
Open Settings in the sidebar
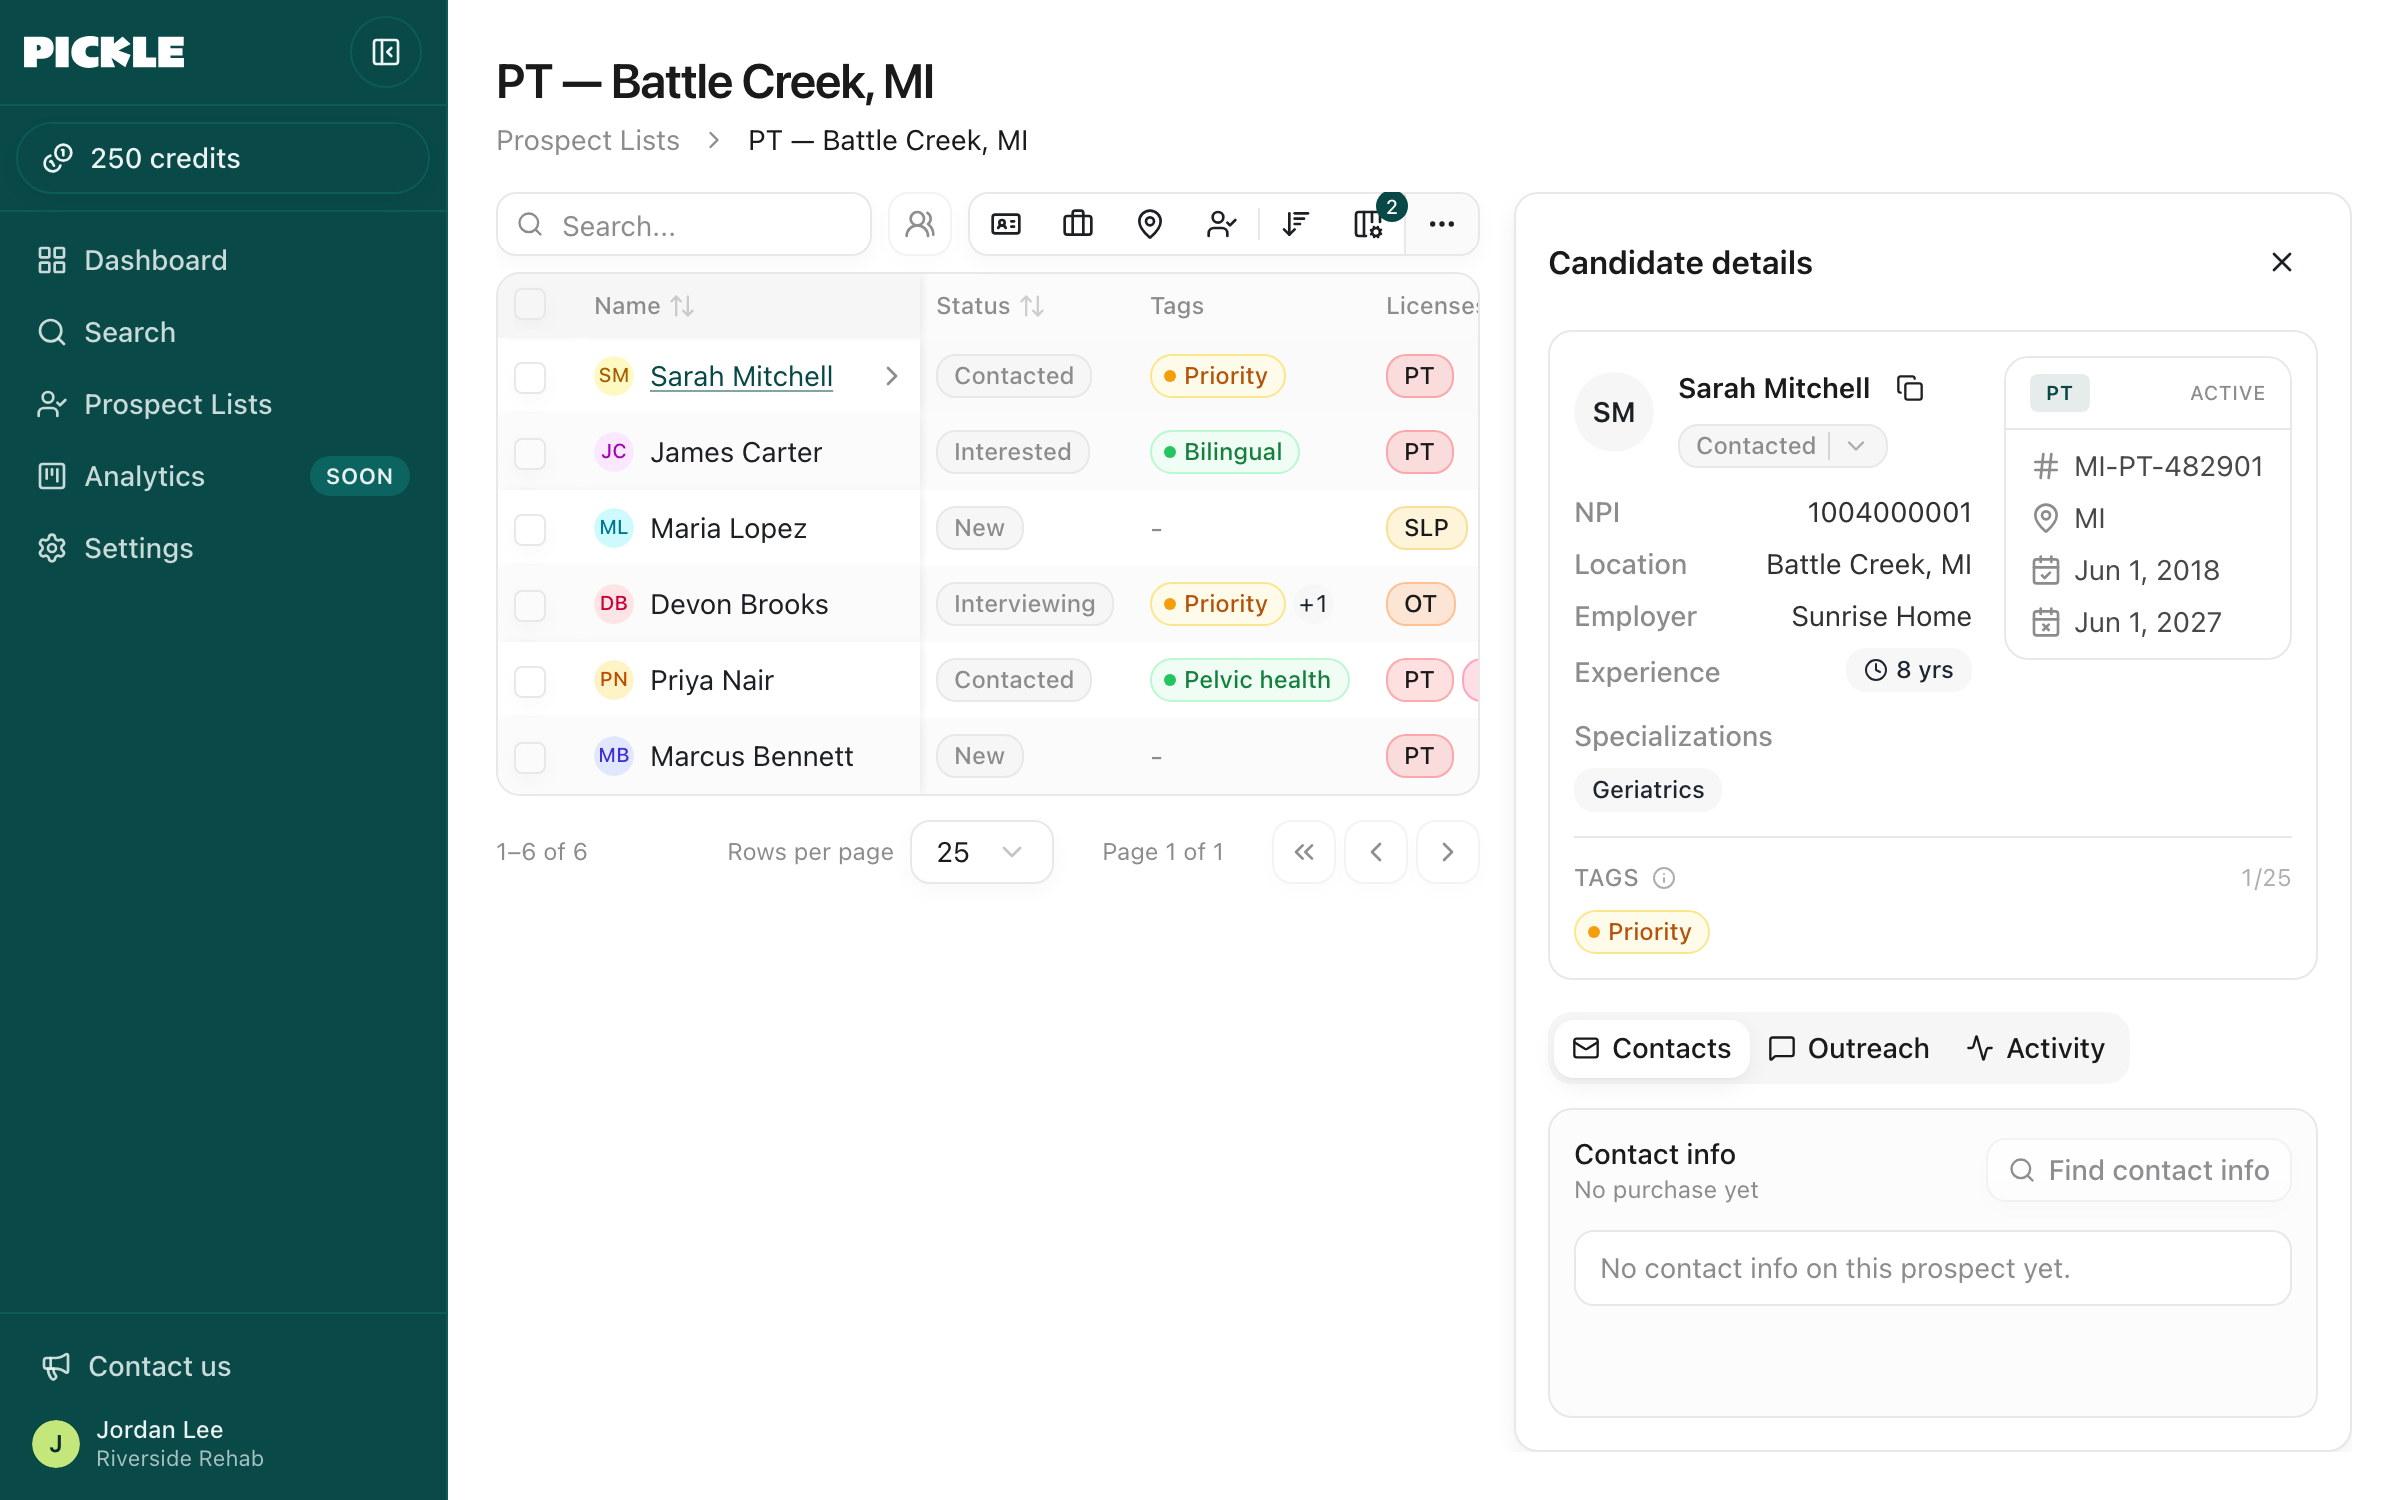pyautogui.click(x=223, y=548)
